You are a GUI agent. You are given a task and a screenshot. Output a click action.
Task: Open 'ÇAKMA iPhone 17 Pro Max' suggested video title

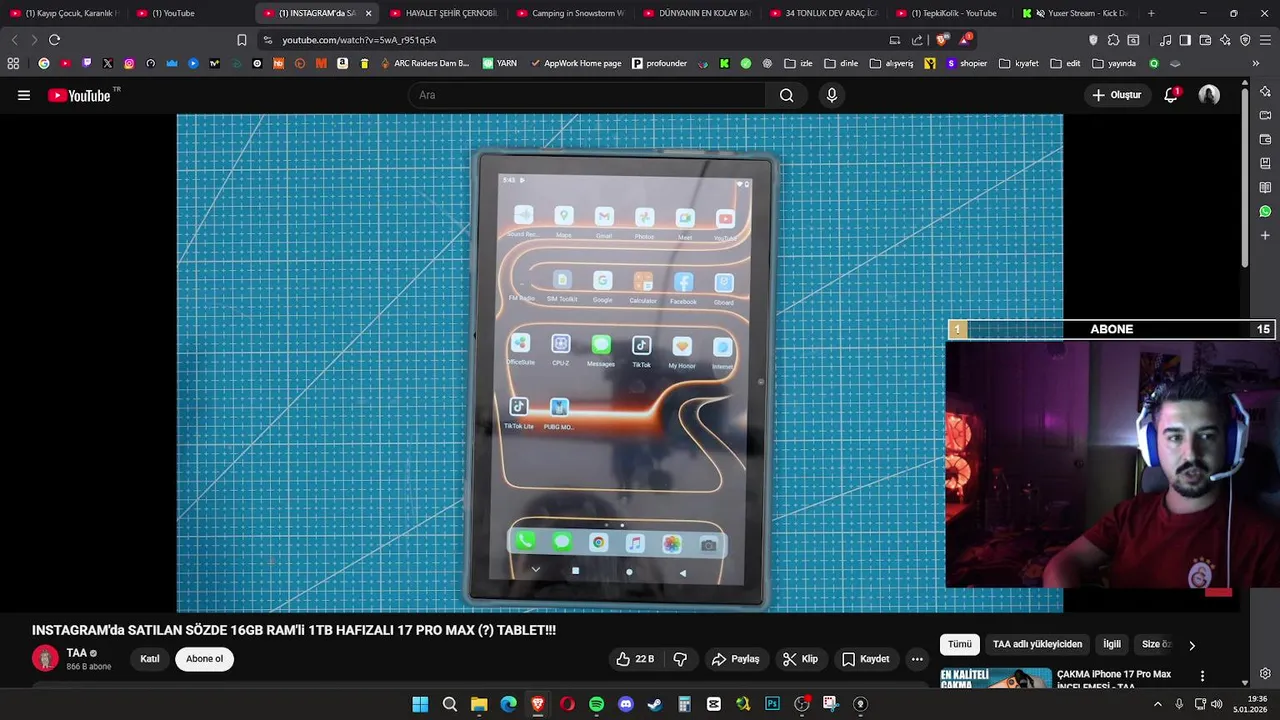click(x=1113, y=680)
